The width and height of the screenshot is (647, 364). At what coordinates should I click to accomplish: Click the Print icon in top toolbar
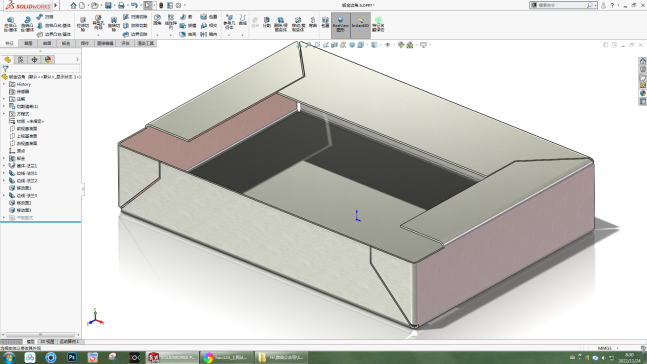[x=121, y=5]
